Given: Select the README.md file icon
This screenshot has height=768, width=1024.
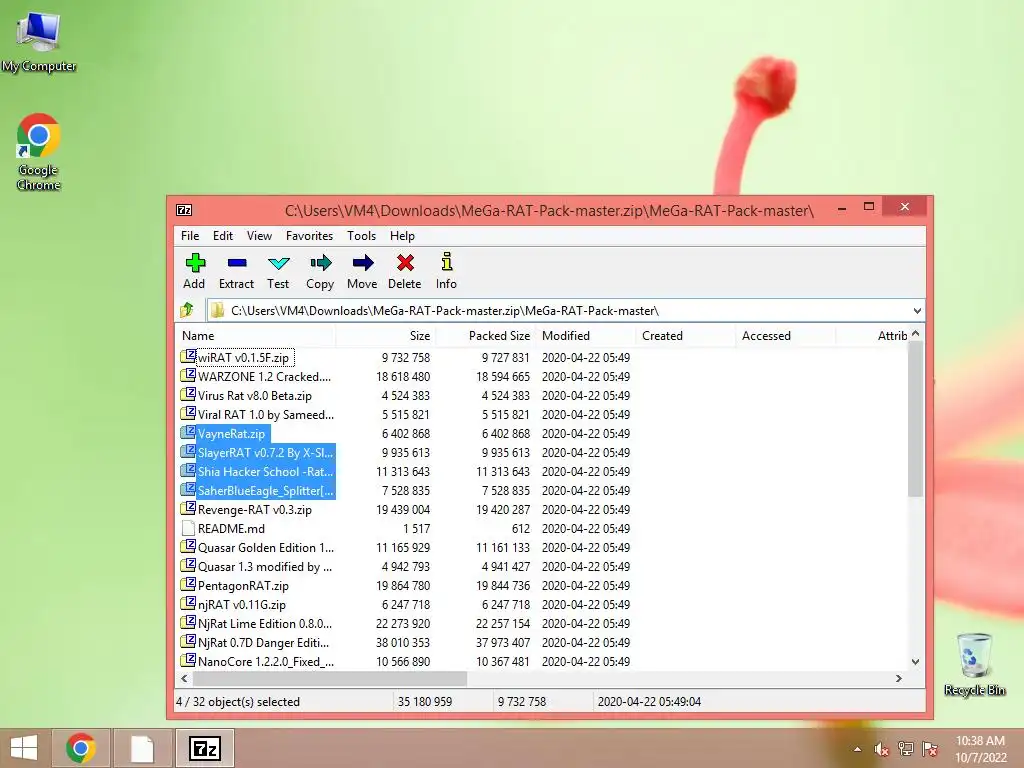Looking at the screenshot, I should pyautogui.click(x=188, y=528).
